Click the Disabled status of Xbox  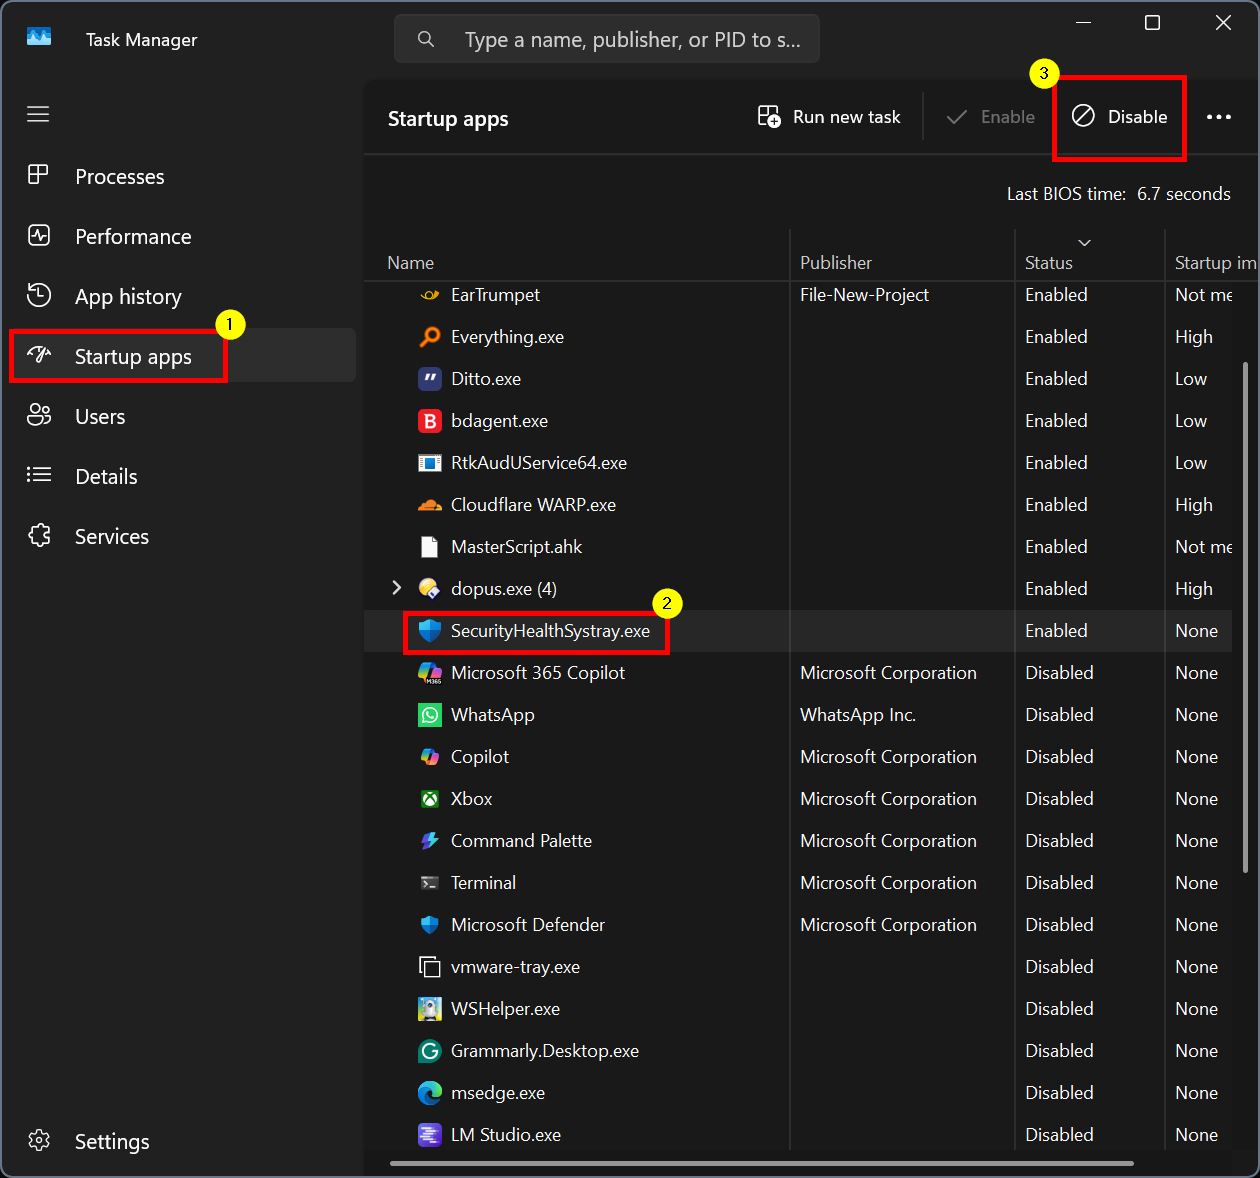(x=1059, y=799)
